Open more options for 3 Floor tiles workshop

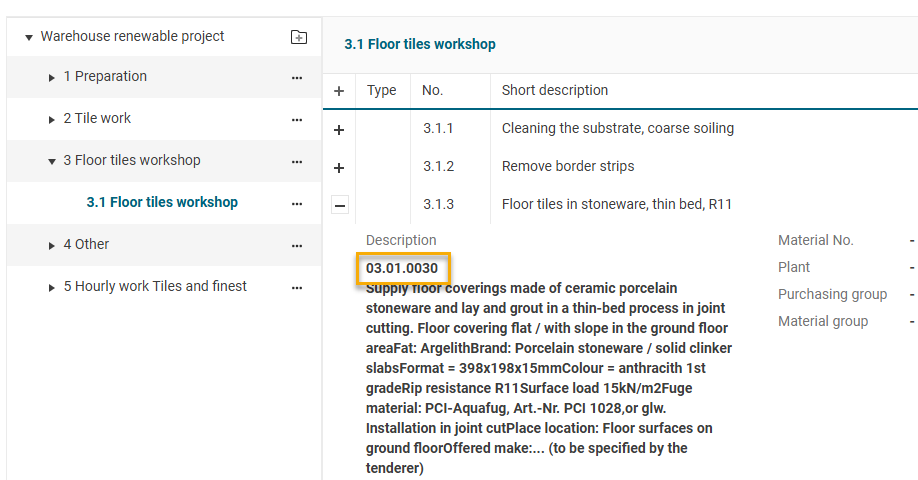click(x=297, y=161)
